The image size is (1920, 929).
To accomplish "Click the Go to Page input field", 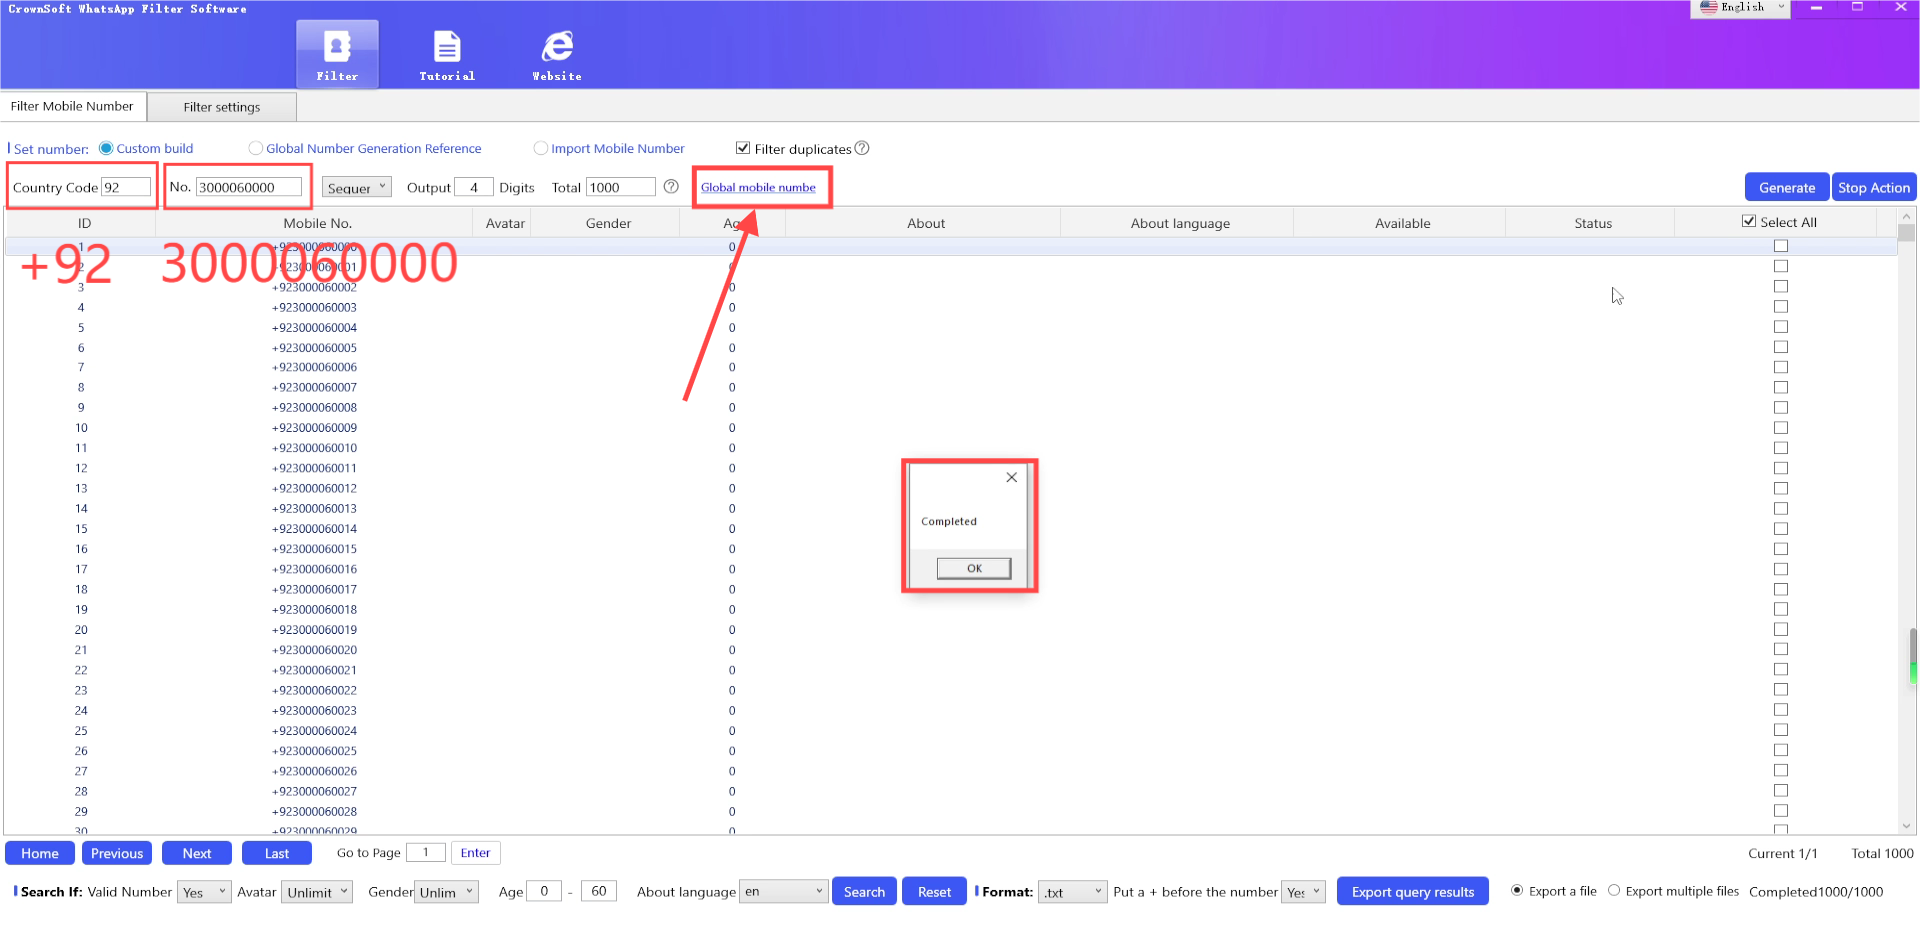I will (x=426, y=853).
